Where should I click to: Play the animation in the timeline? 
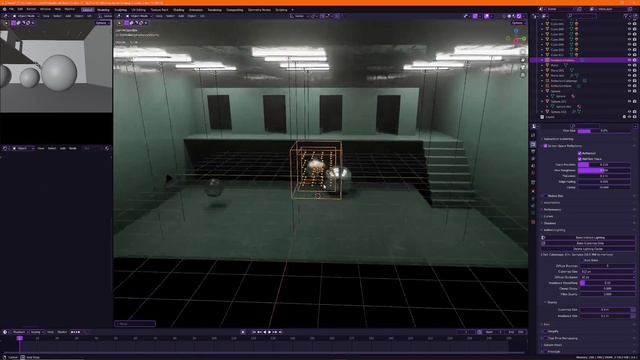click(269, 332)
